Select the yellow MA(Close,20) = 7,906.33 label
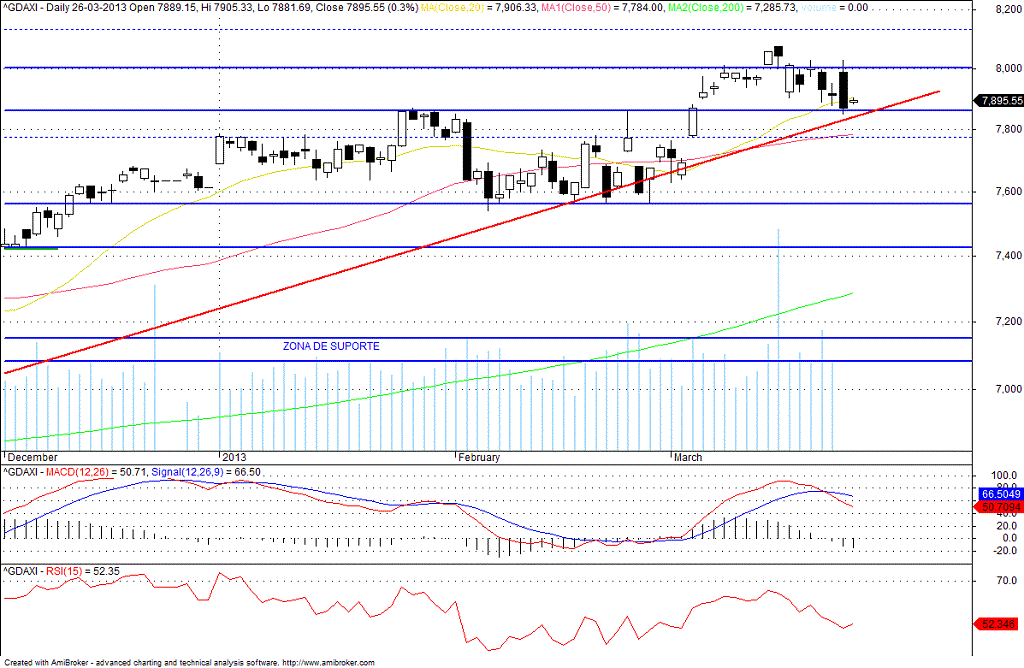1024x668 pixels. [479, 7]
